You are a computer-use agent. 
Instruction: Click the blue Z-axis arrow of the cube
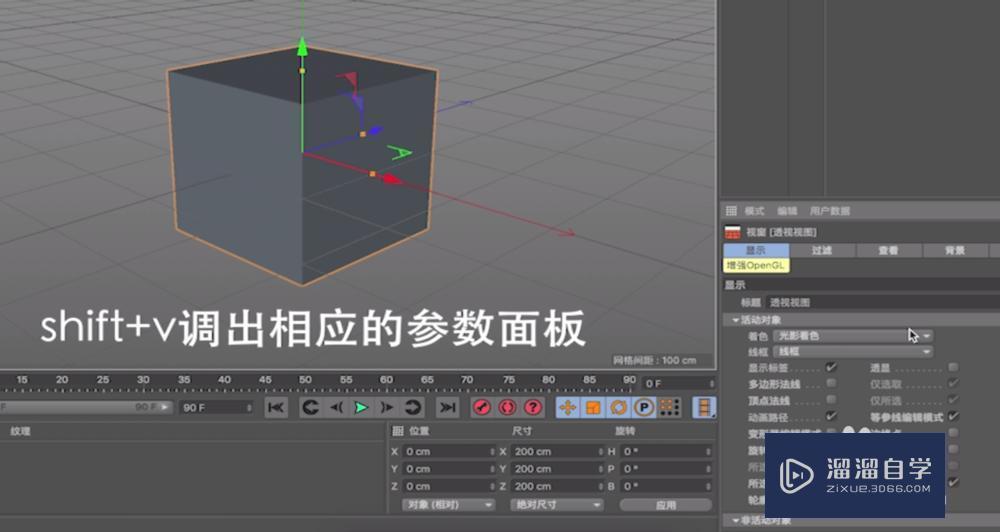click(375, 131)
